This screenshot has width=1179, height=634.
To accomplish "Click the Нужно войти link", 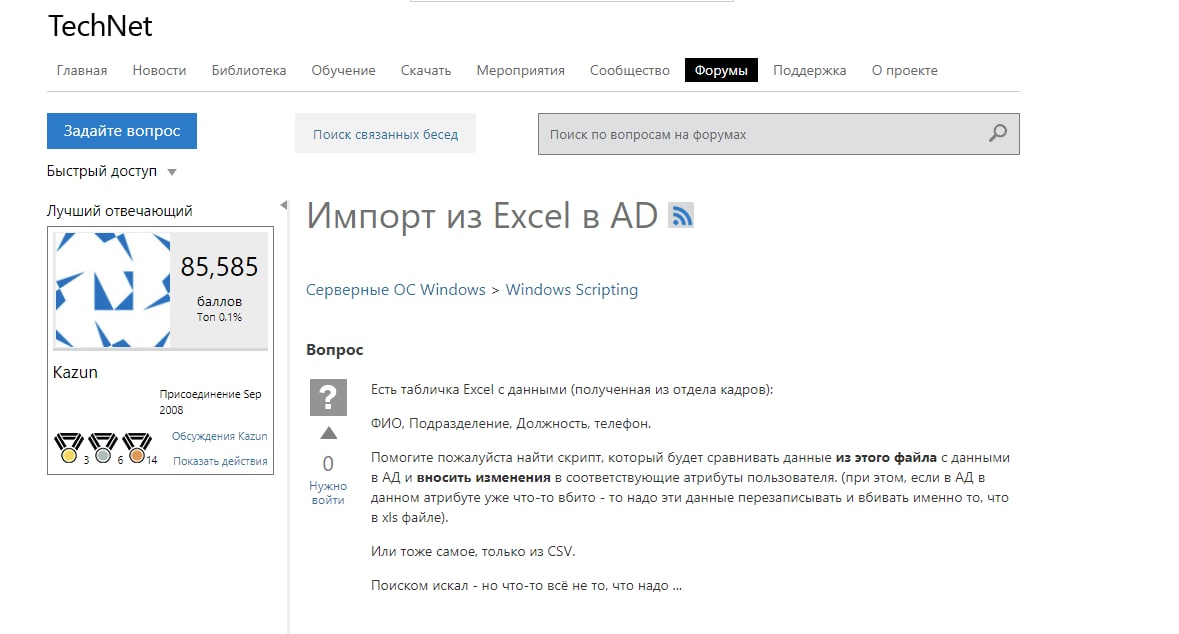I will (x=328, y=493).
